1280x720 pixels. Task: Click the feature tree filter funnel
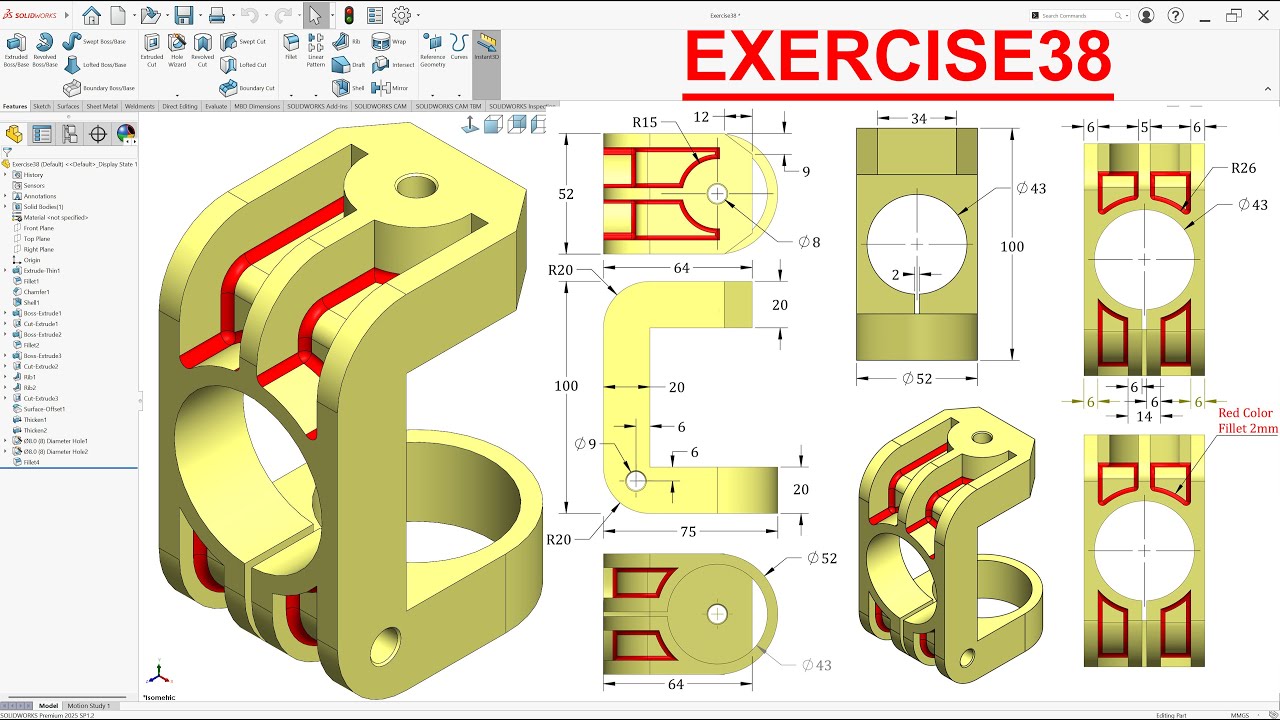point(7,152)
